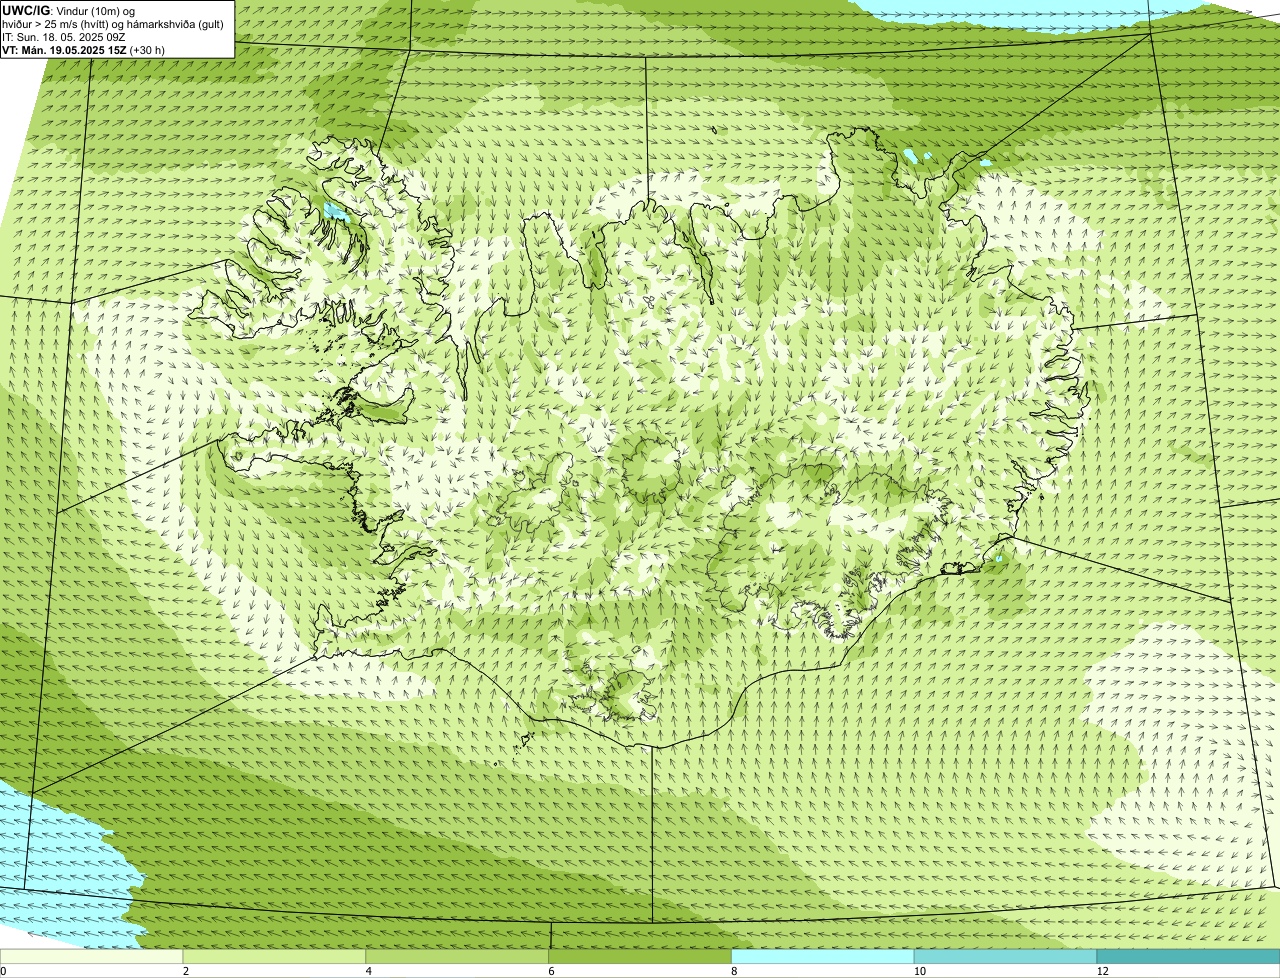Click the 'Vindur (10m) og' label
The height and width of the screenshot is (978, 1280).
[96, 11]
